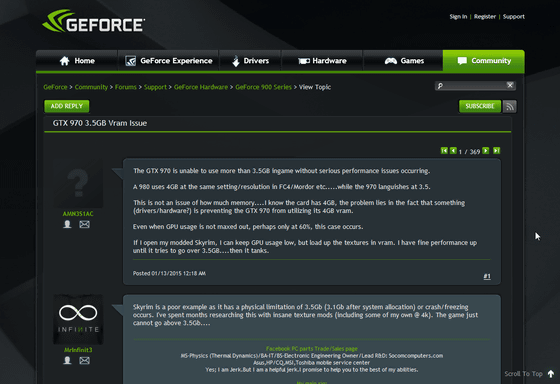Viewport: 560px width, 384px height.
Task: Open the Drivers tab
Action: click(x=250, y=61)
